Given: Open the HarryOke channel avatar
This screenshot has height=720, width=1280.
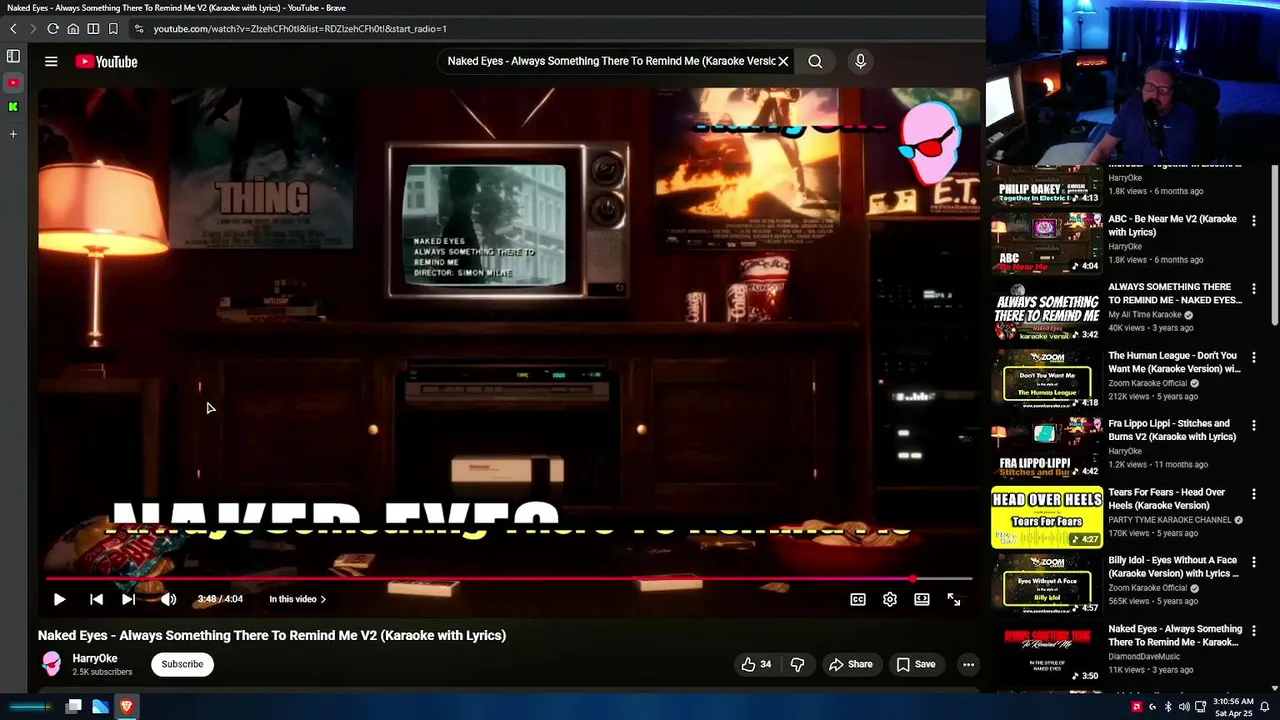Looking at the screenshot, I should pos(51,664).
